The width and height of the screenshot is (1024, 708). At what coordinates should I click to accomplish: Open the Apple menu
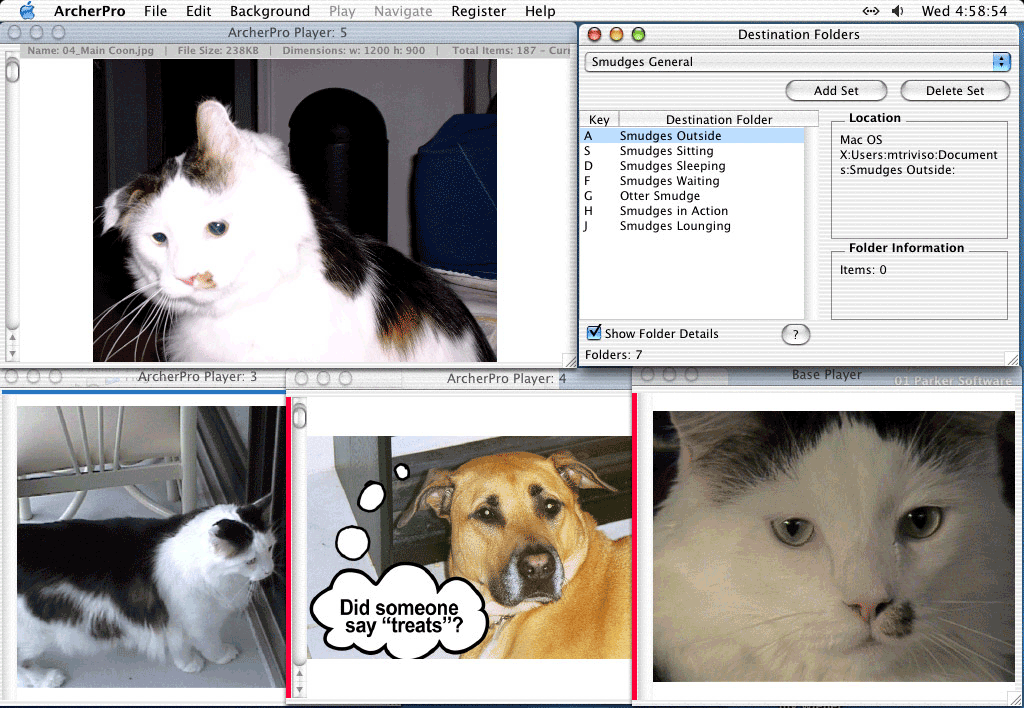click(27, 10)
